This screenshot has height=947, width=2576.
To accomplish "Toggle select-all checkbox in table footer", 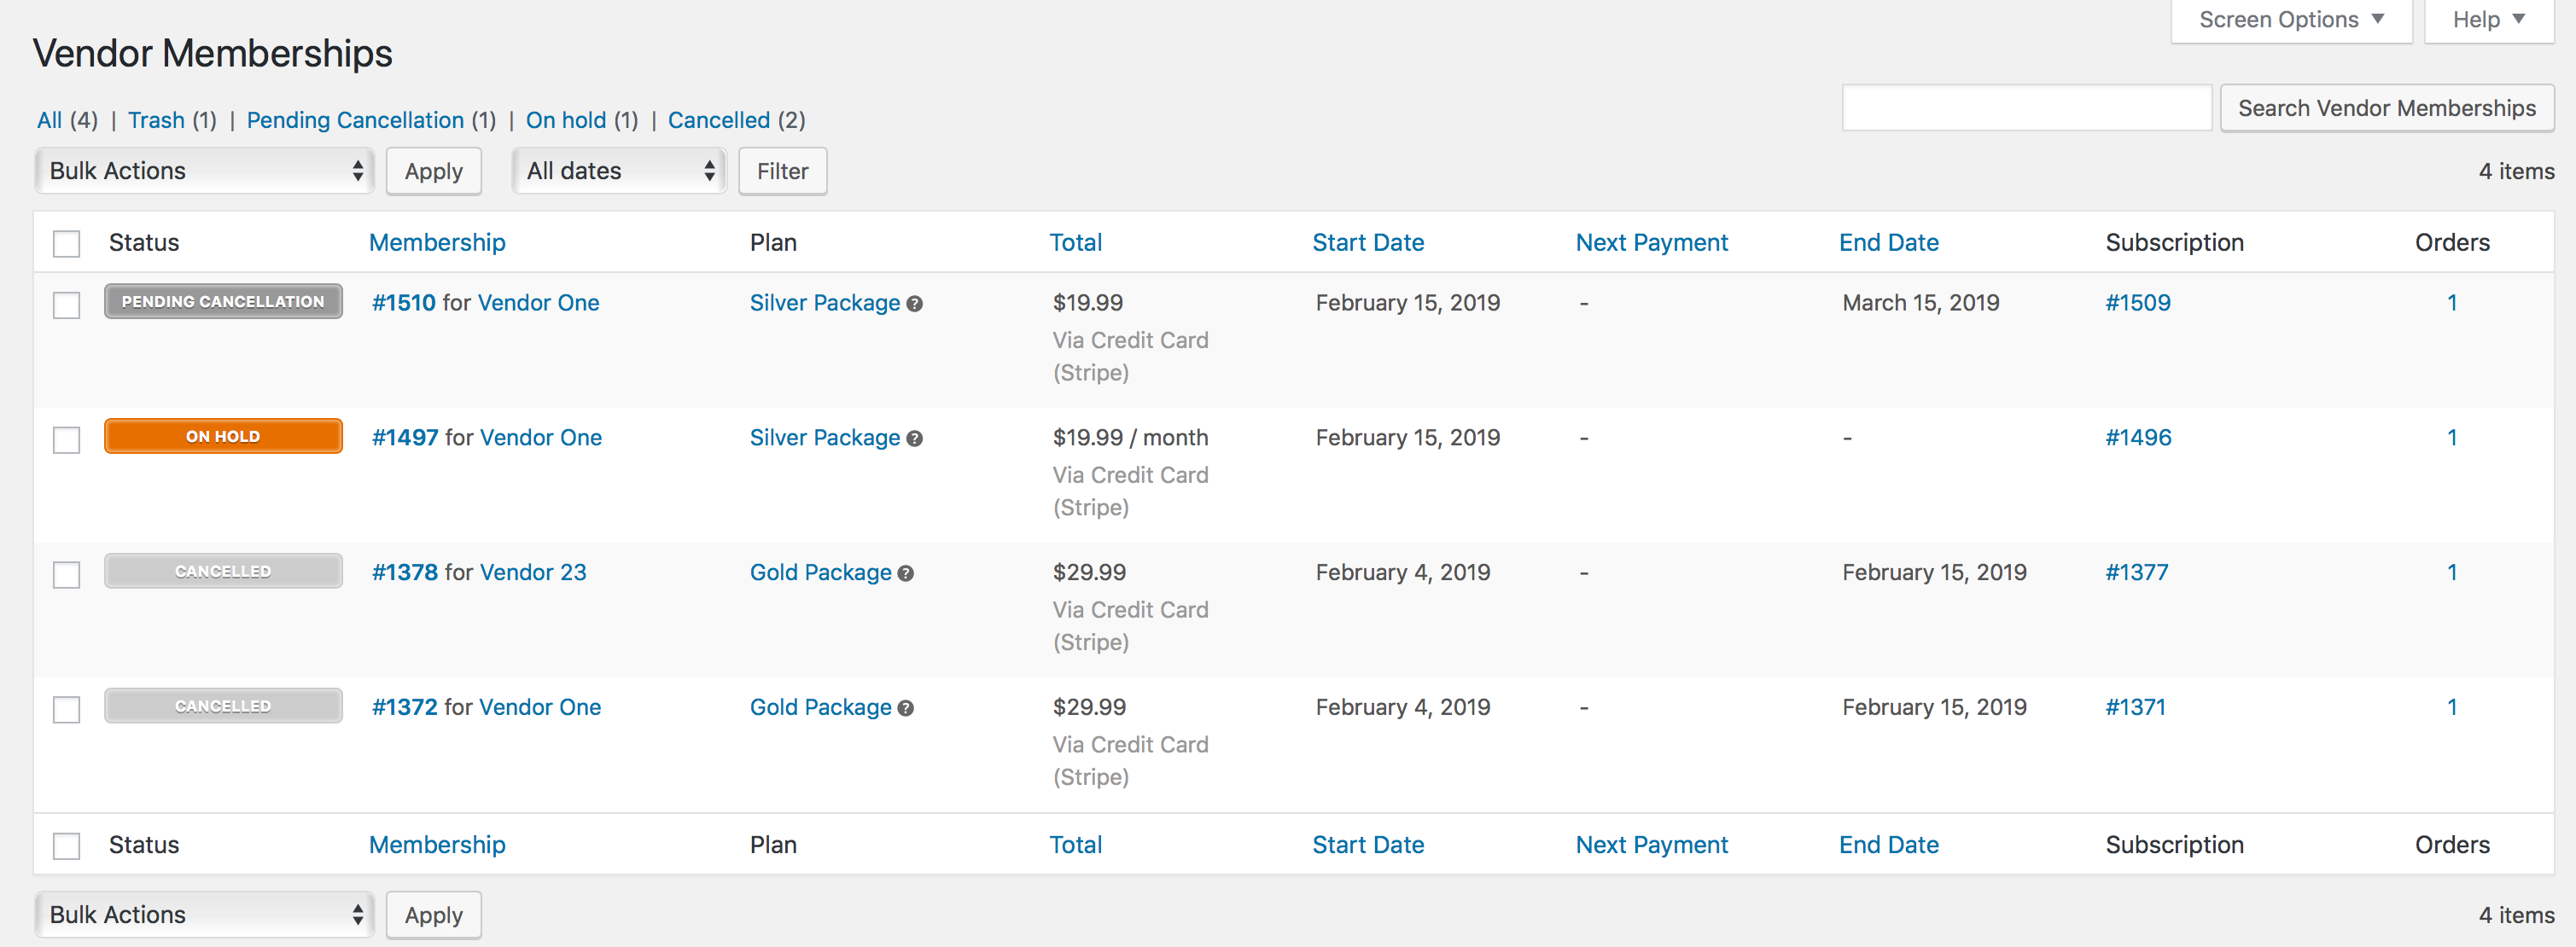I will click(67, 846).
